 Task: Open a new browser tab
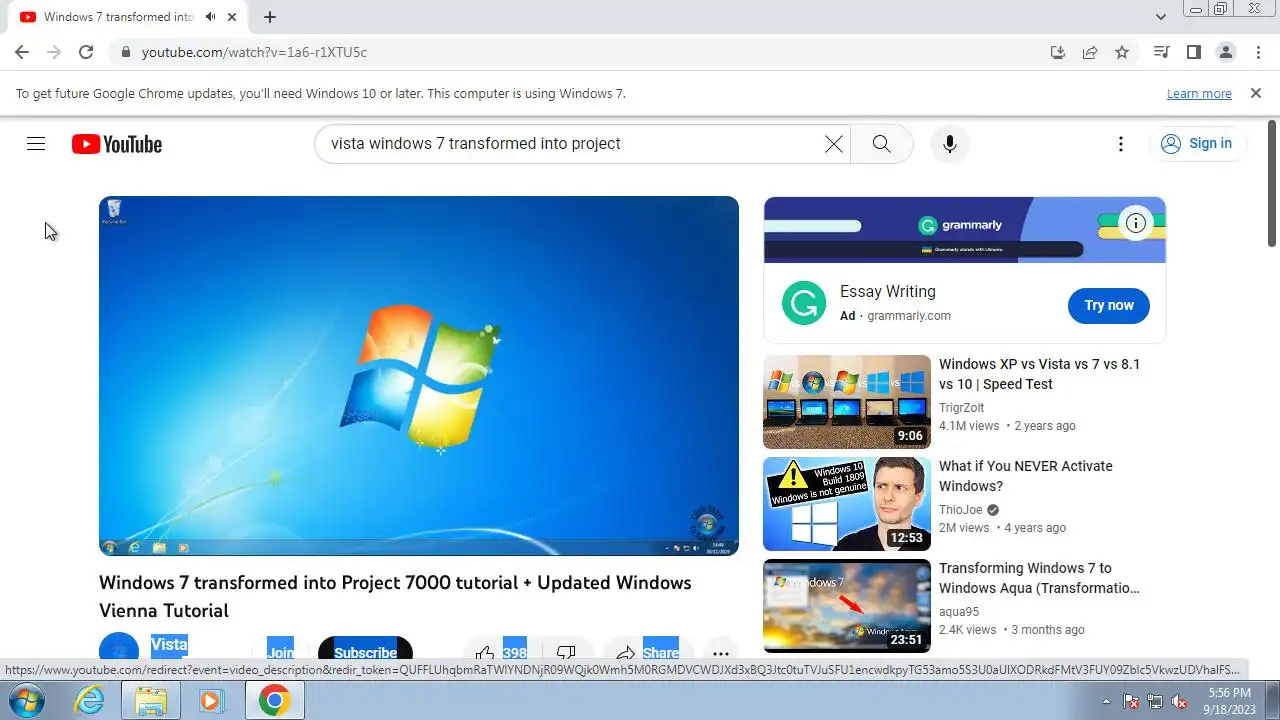coord(270,17)
